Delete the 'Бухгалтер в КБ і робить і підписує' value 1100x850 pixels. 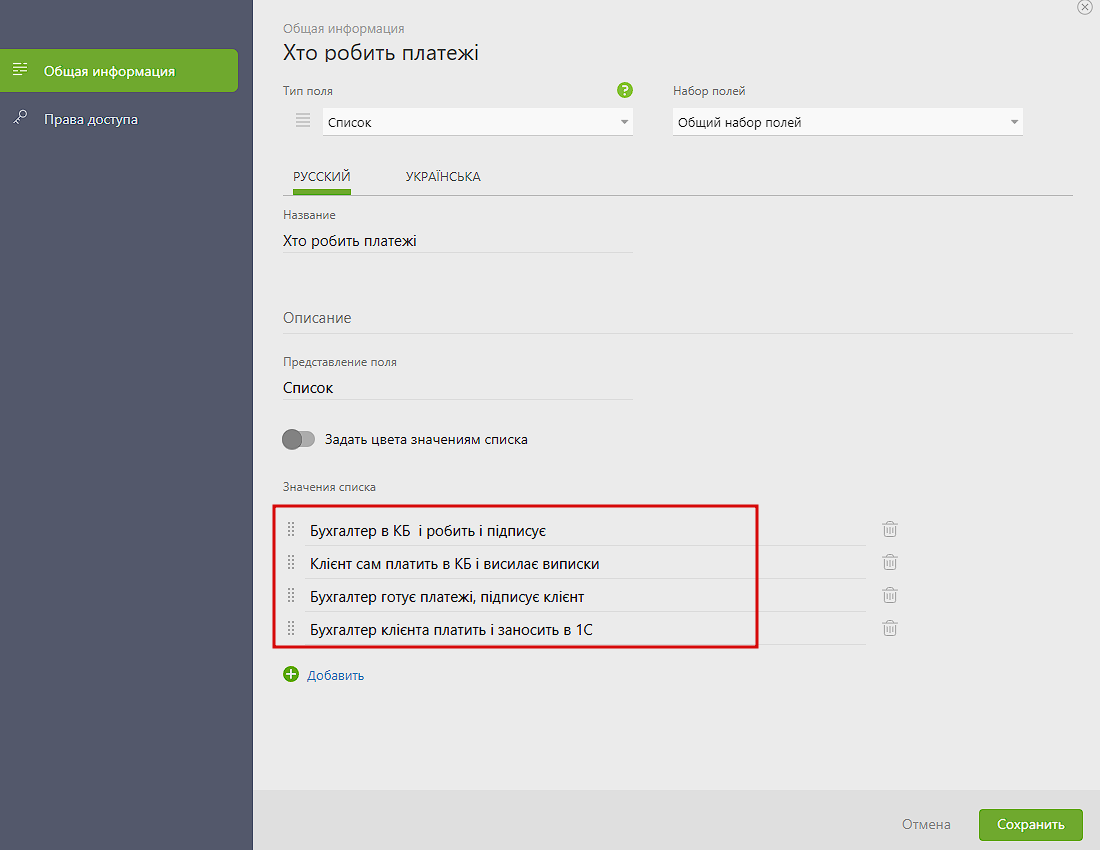[890, 529]
